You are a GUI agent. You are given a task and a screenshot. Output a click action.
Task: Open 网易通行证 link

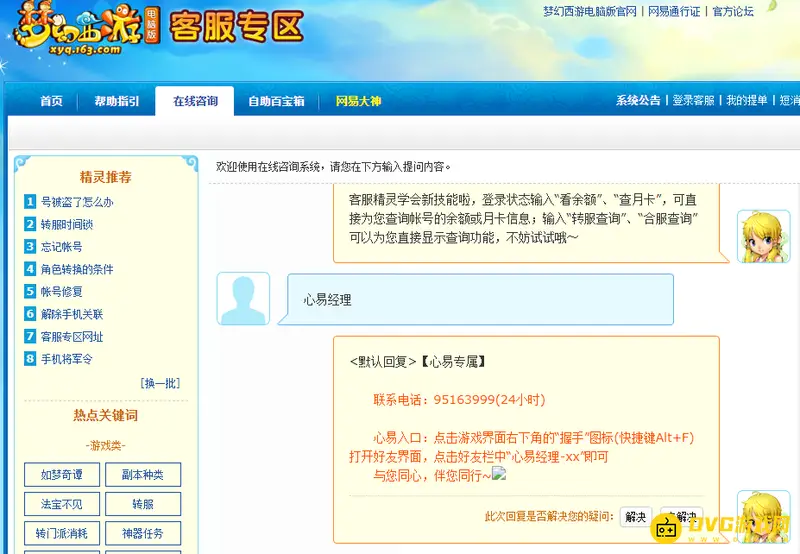[674, 12]
